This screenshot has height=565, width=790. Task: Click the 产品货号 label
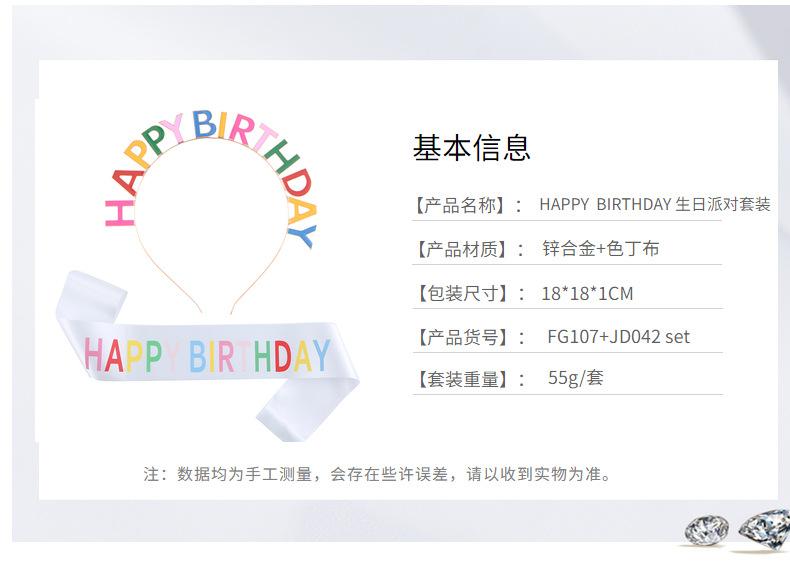click(460, 337)
